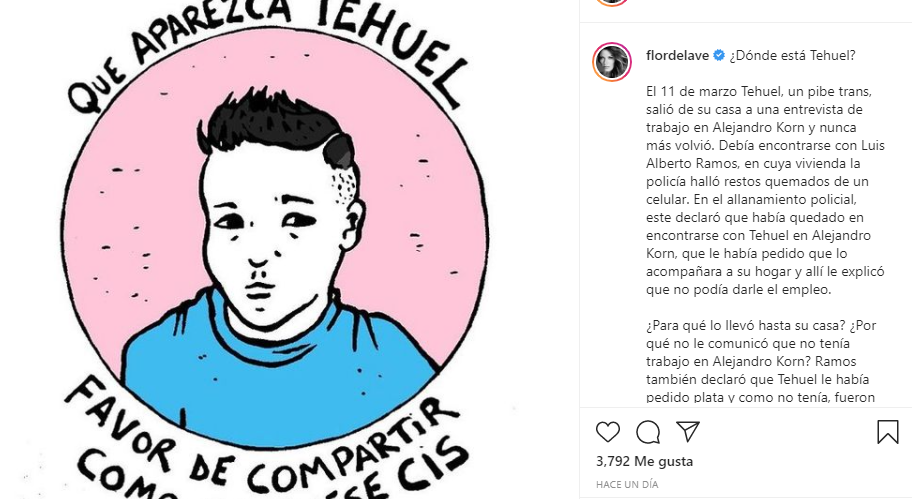Share post using the paper plane icon

[687, 432]
